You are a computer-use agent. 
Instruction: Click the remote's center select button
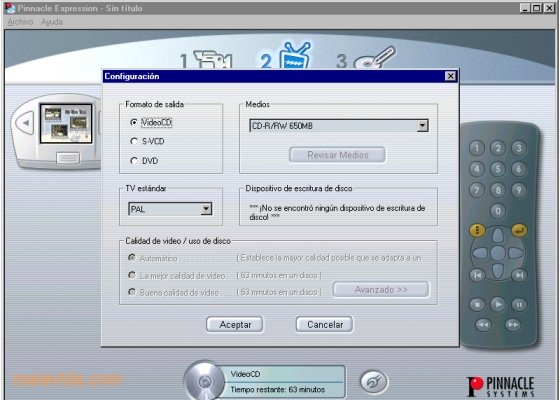[498, 253]
